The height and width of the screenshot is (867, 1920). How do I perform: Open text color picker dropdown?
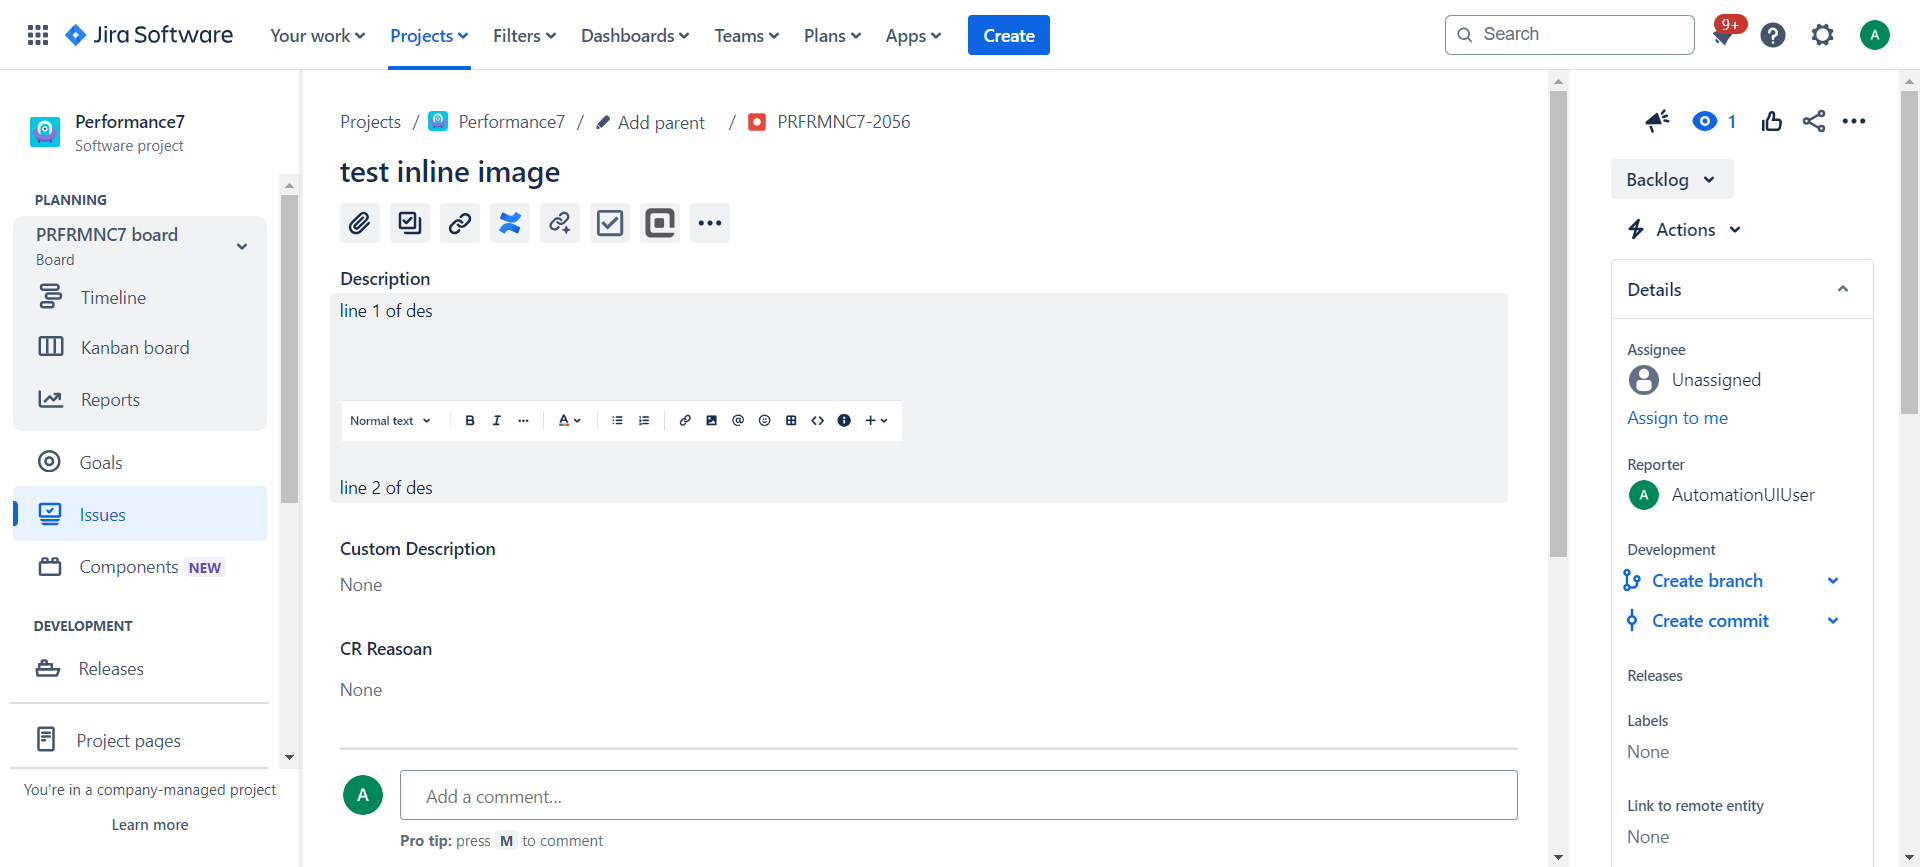tap(569, 421)
